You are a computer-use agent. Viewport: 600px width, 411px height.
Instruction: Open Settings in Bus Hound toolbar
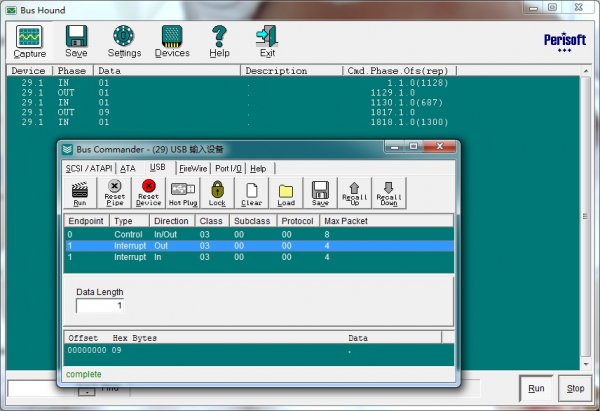click(124, 41)
